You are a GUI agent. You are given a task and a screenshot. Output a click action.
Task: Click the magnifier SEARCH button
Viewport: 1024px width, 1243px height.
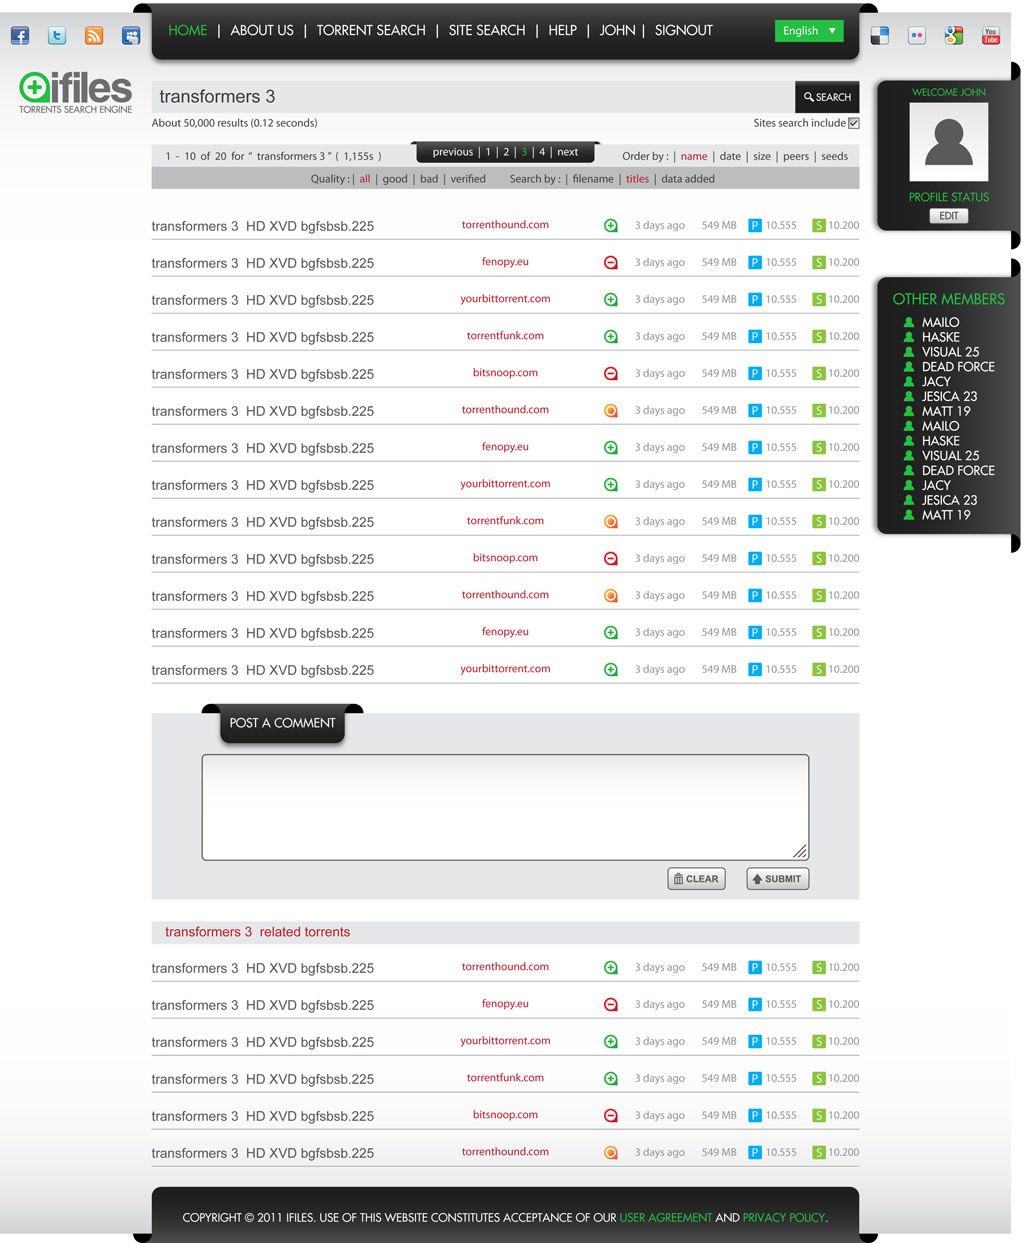(827, 97)
